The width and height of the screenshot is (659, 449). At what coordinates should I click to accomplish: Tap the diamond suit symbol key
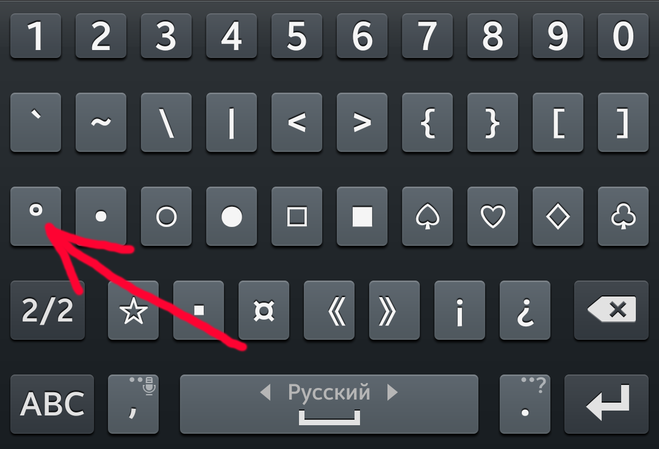[558, 216]
